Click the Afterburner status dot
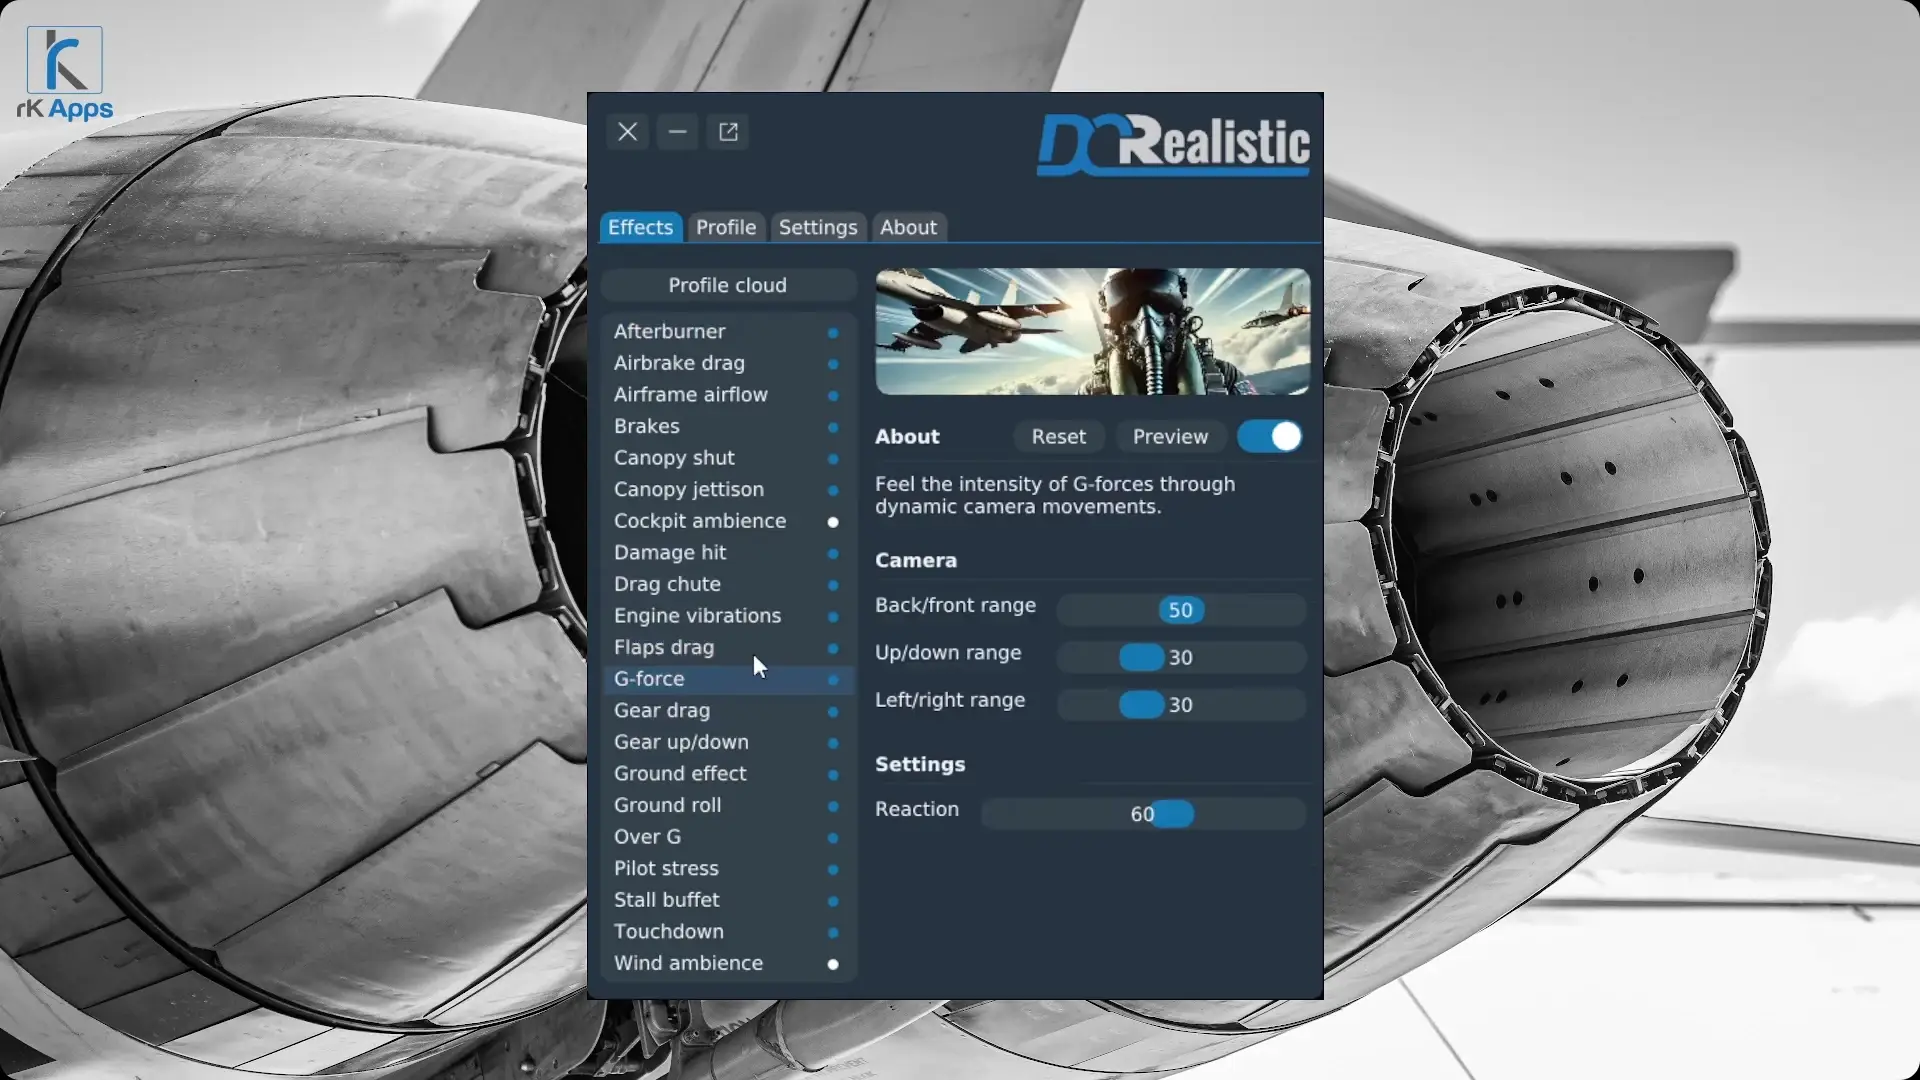The image size is (1920, 1080). pos(832,333)
